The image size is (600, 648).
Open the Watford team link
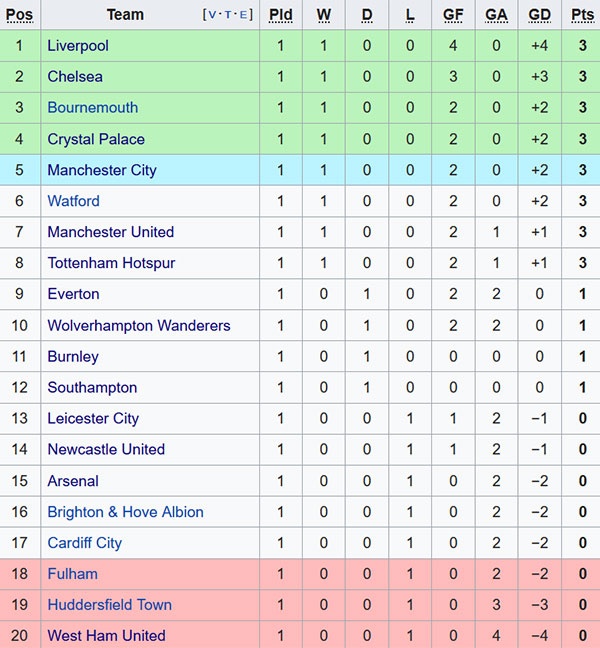[74, 201]
